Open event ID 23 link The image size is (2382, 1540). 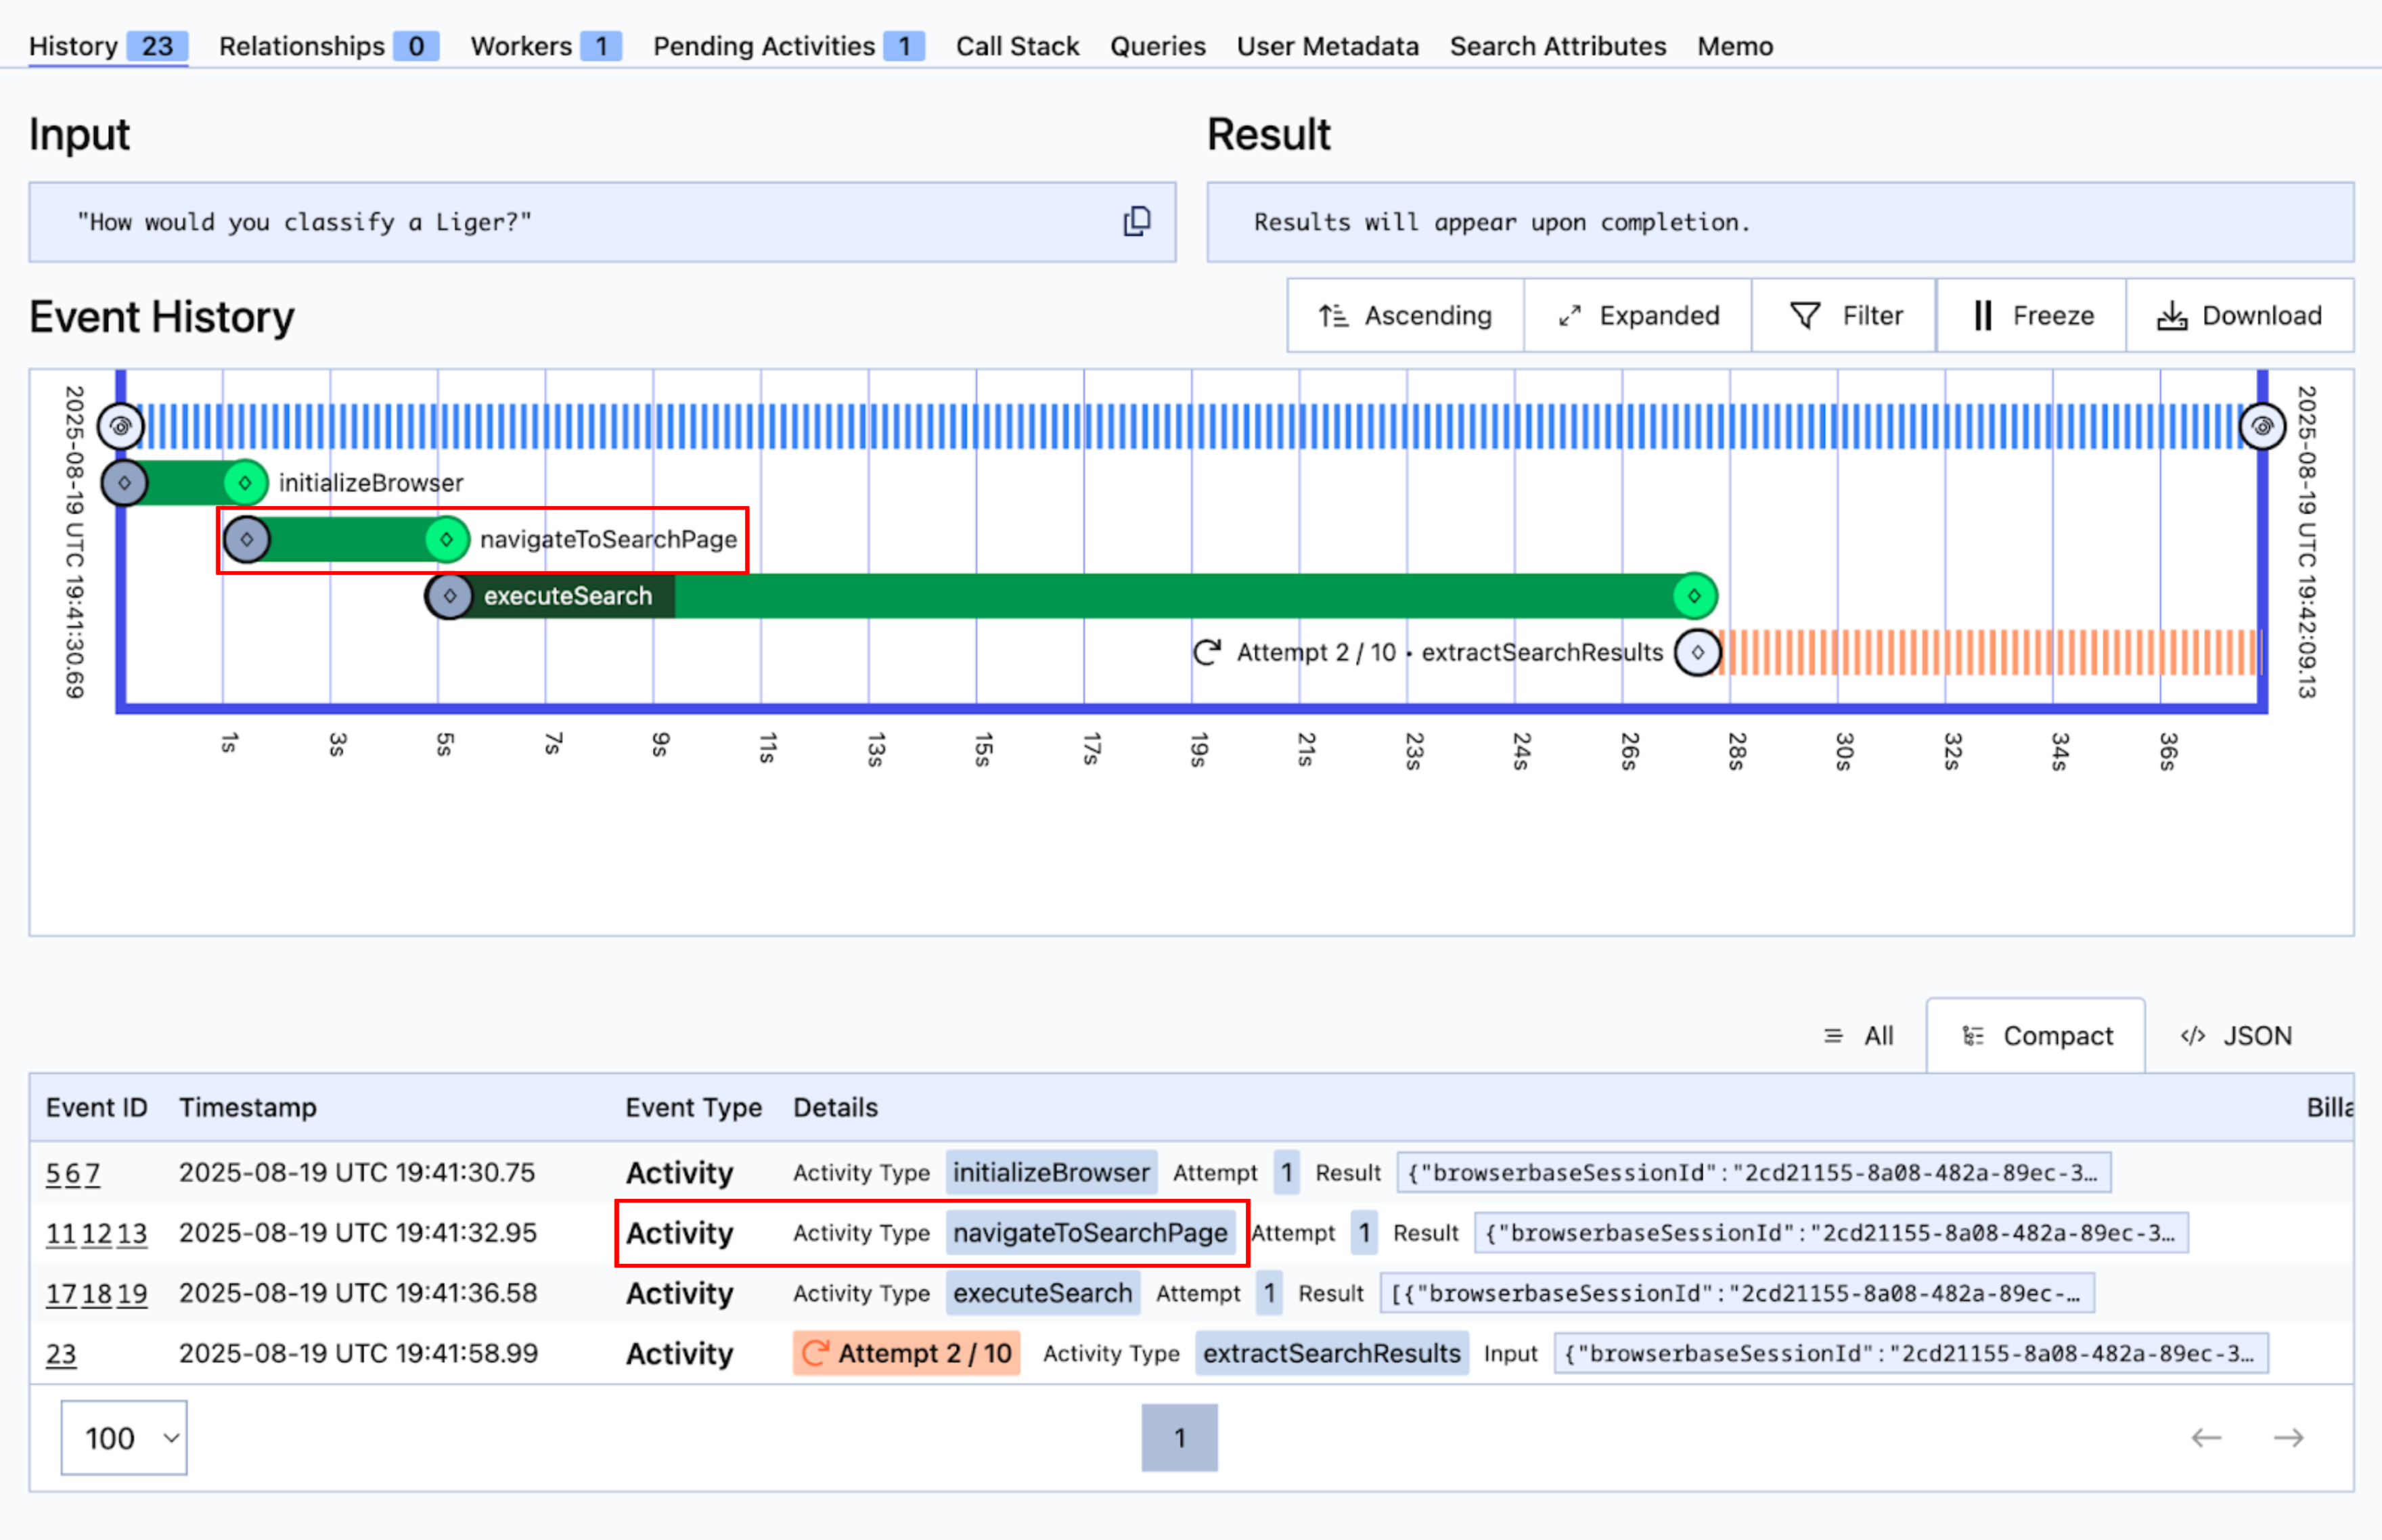click(61, 1354)
